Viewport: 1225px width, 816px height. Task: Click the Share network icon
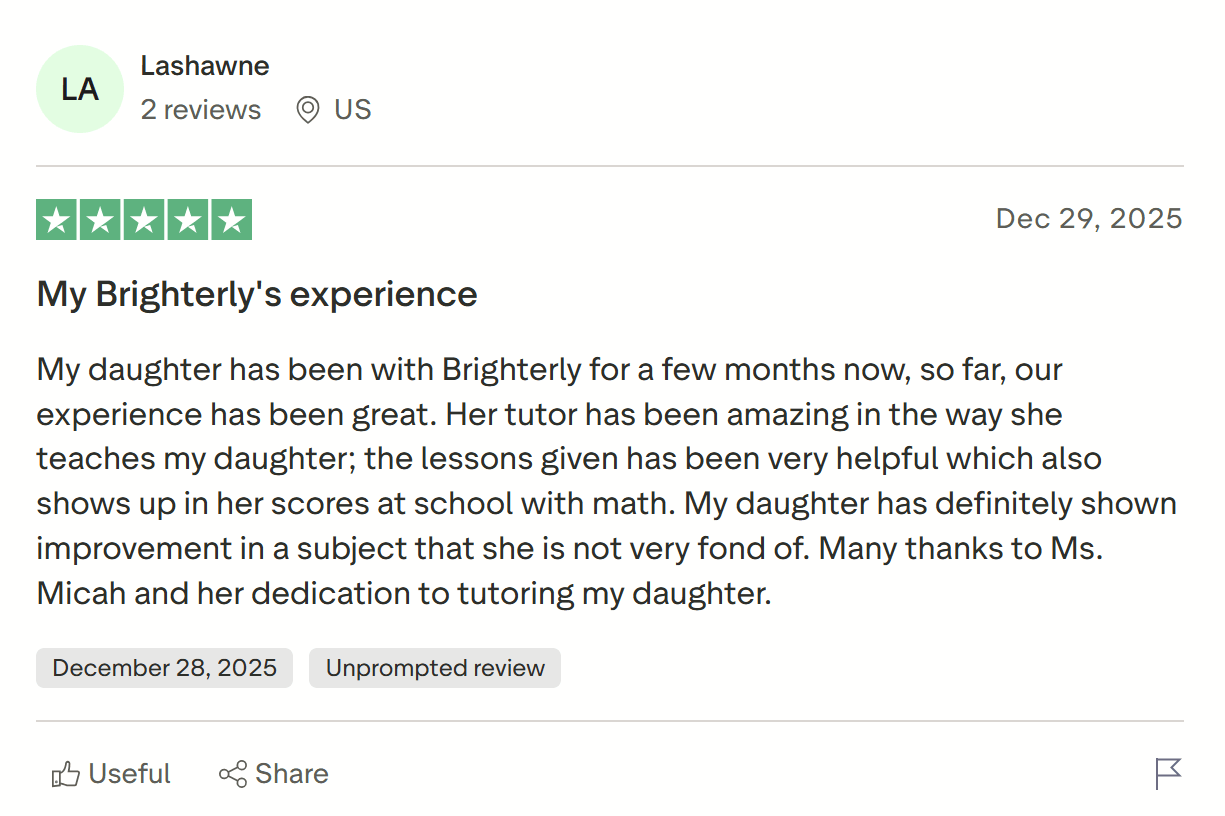point(233,774)
